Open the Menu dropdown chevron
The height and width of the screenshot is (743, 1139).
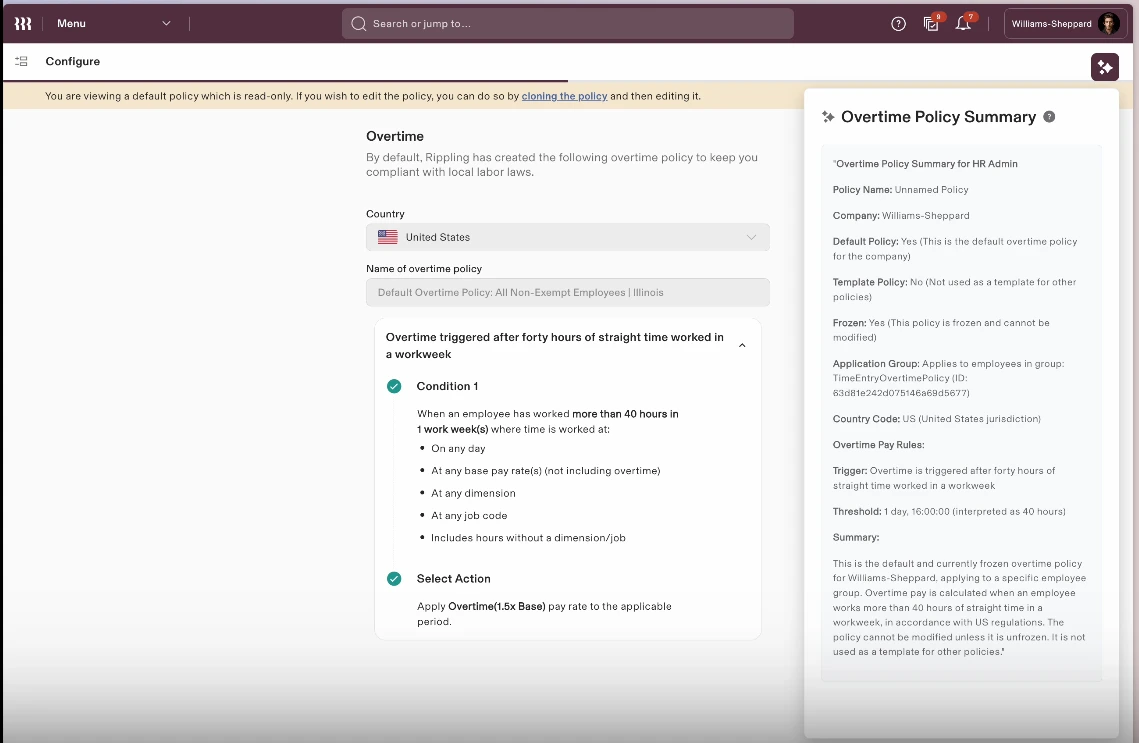coord(166,23)
